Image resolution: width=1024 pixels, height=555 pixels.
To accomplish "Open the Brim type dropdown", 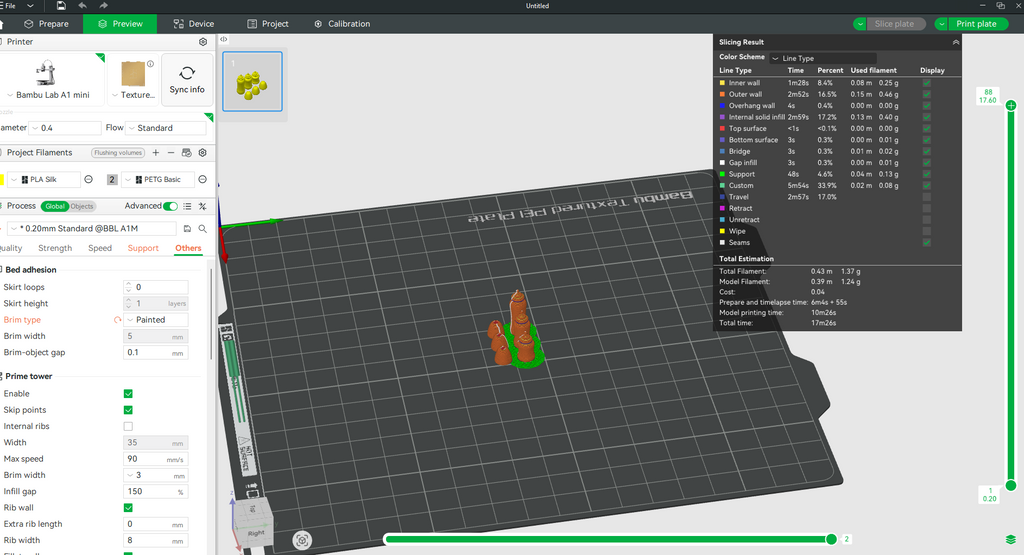I will pos(157,320).
